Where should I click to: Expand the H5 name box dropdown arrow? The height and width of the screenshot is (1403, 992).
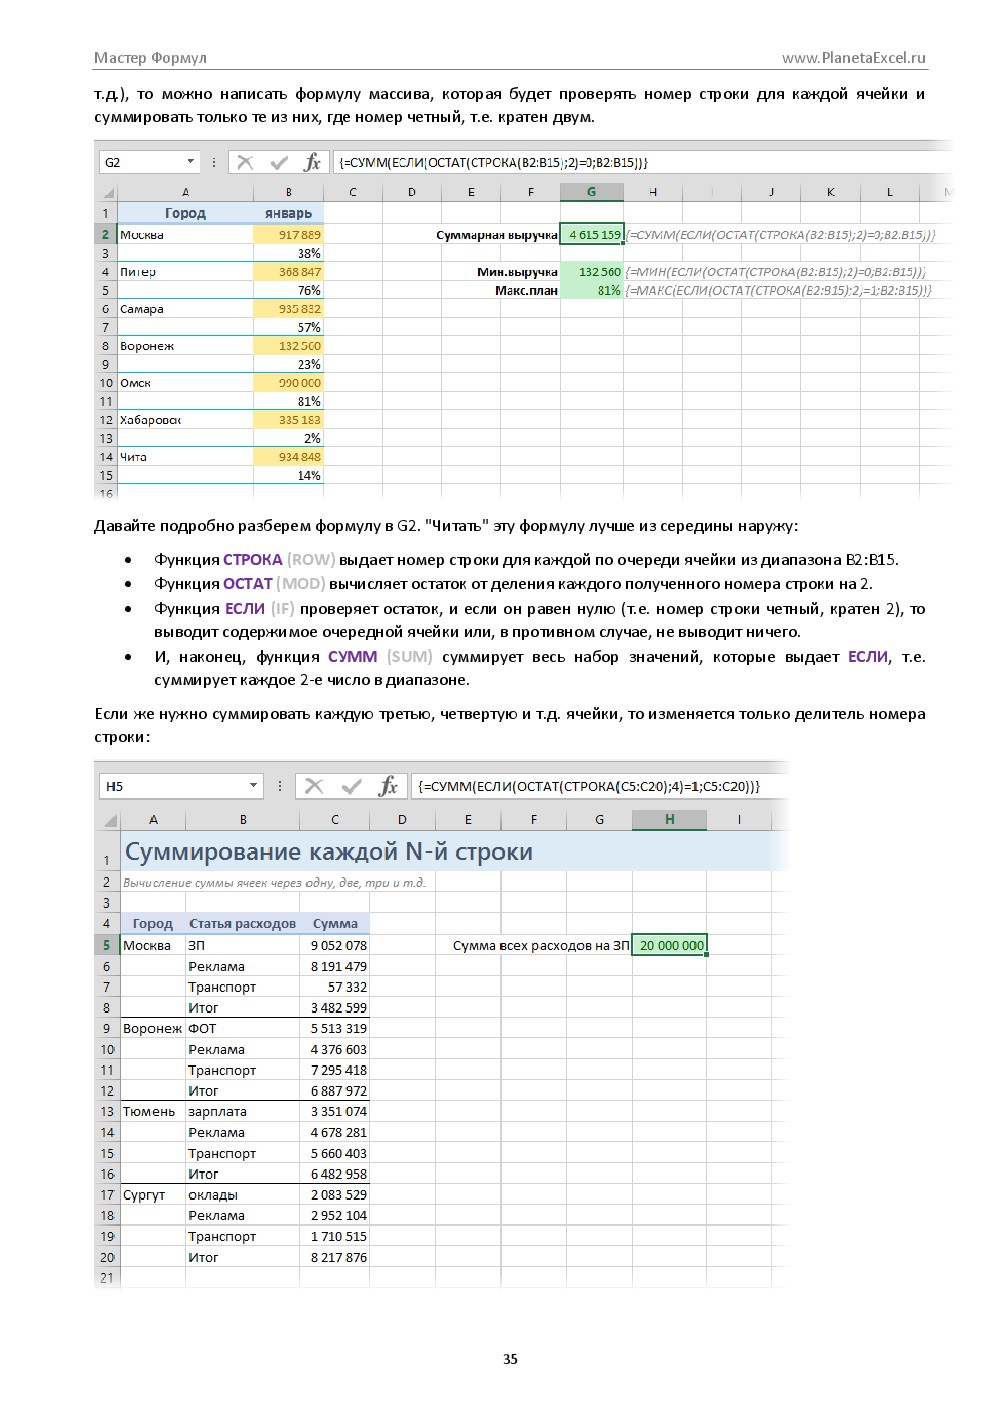pyautogui.click(x=253, y=786)
